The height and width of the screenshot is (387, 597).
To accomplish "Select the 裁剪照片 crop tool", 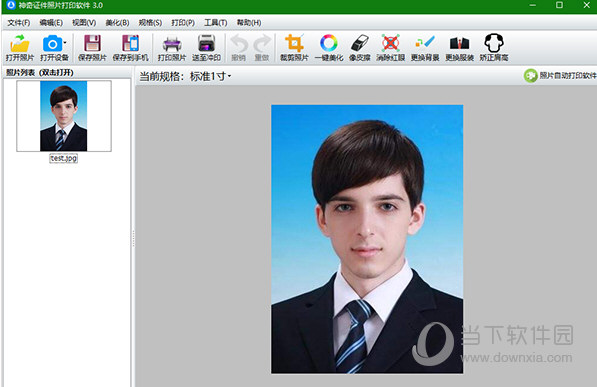I will tap(294, 43).
